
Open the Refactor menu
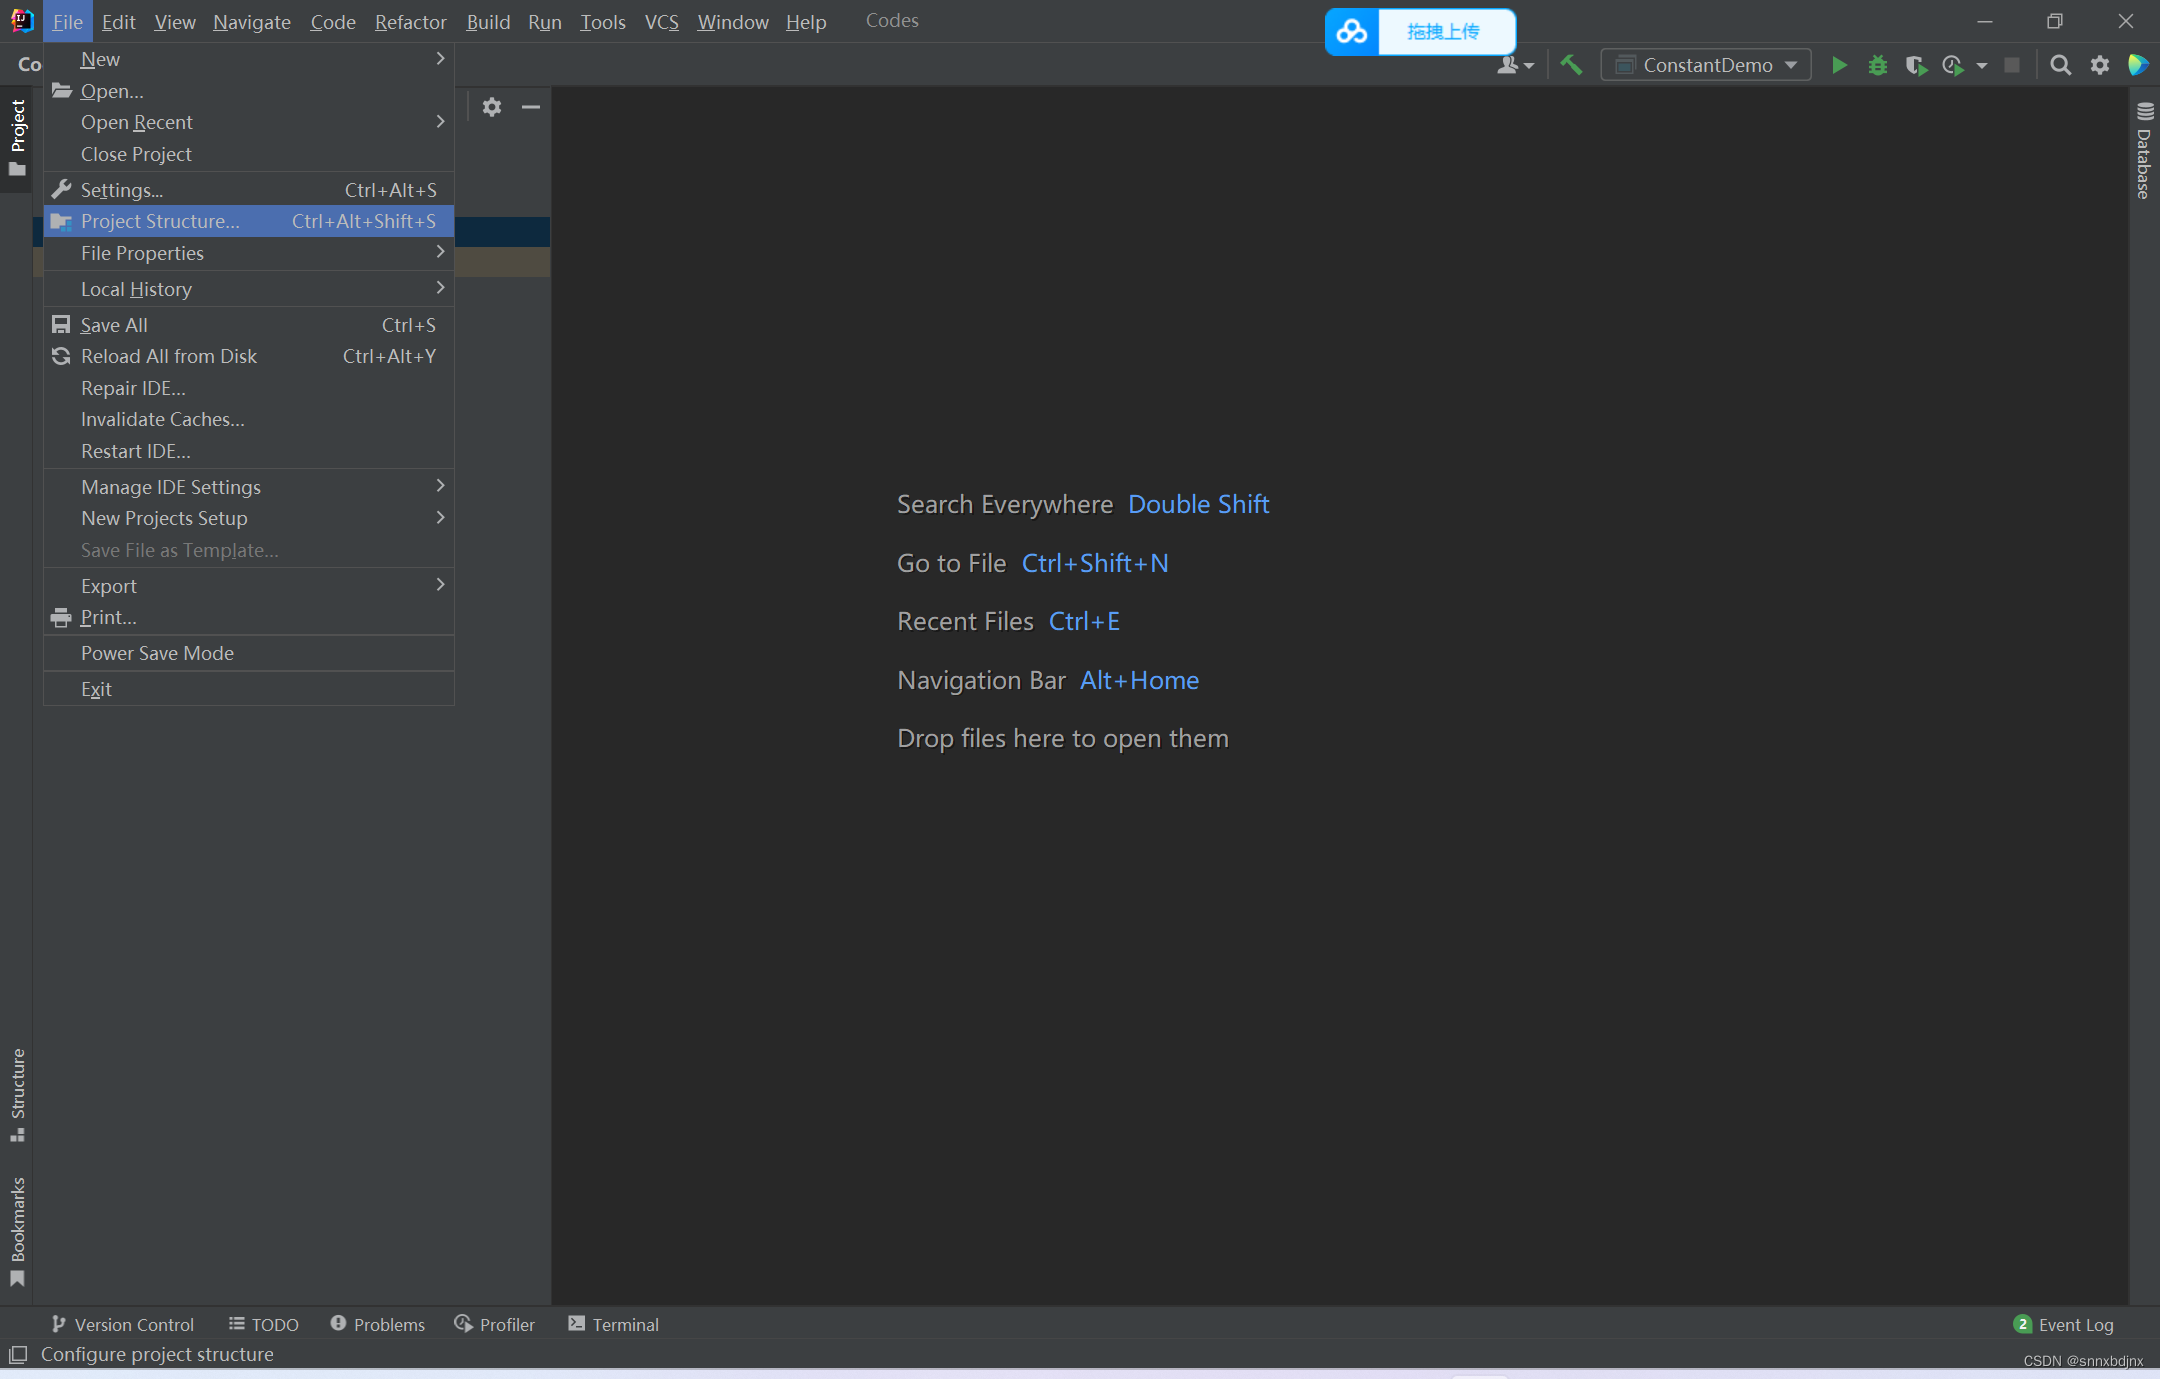click(x=410, y=21)
